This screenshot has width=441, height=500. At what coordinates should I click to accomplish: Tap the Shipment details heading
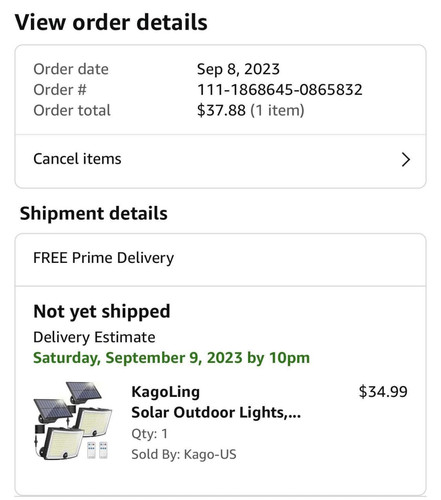[x=93, y=213]
